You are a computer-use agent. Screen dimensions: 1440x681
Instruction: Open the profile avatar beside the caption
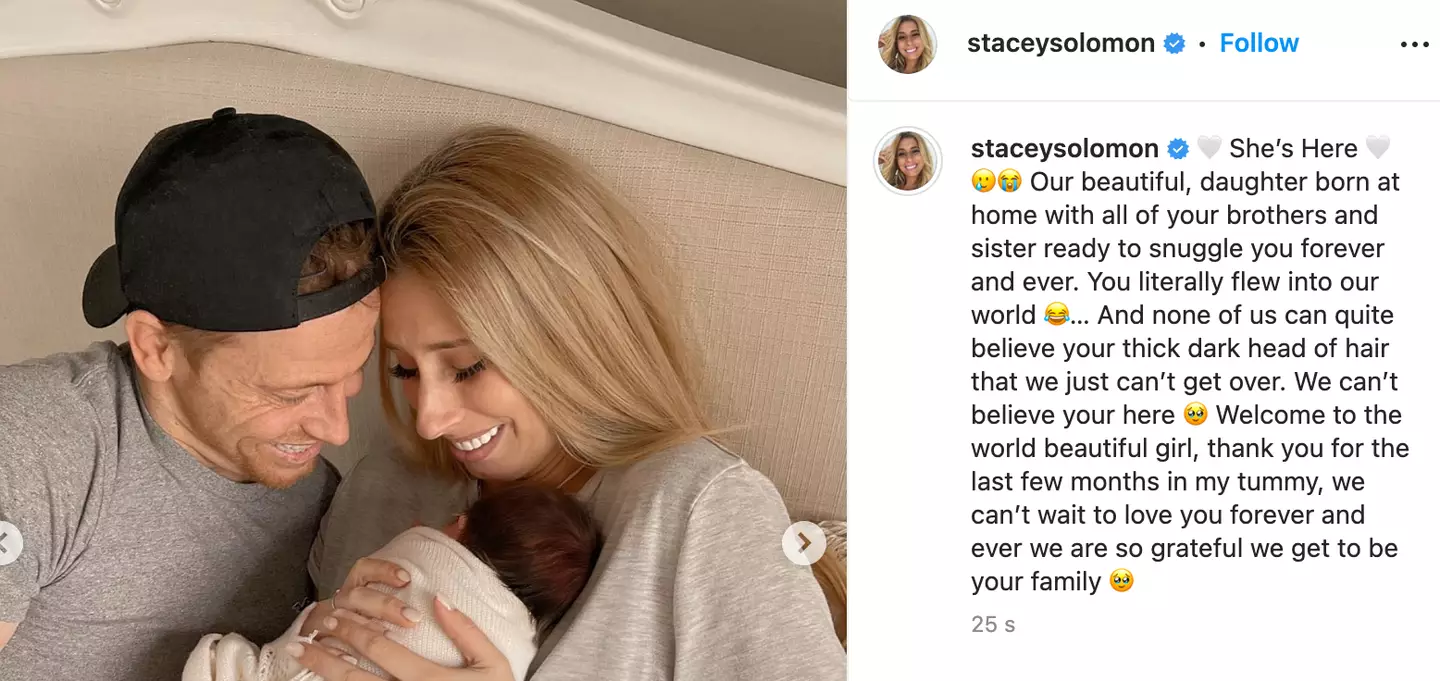pos(907,160)
